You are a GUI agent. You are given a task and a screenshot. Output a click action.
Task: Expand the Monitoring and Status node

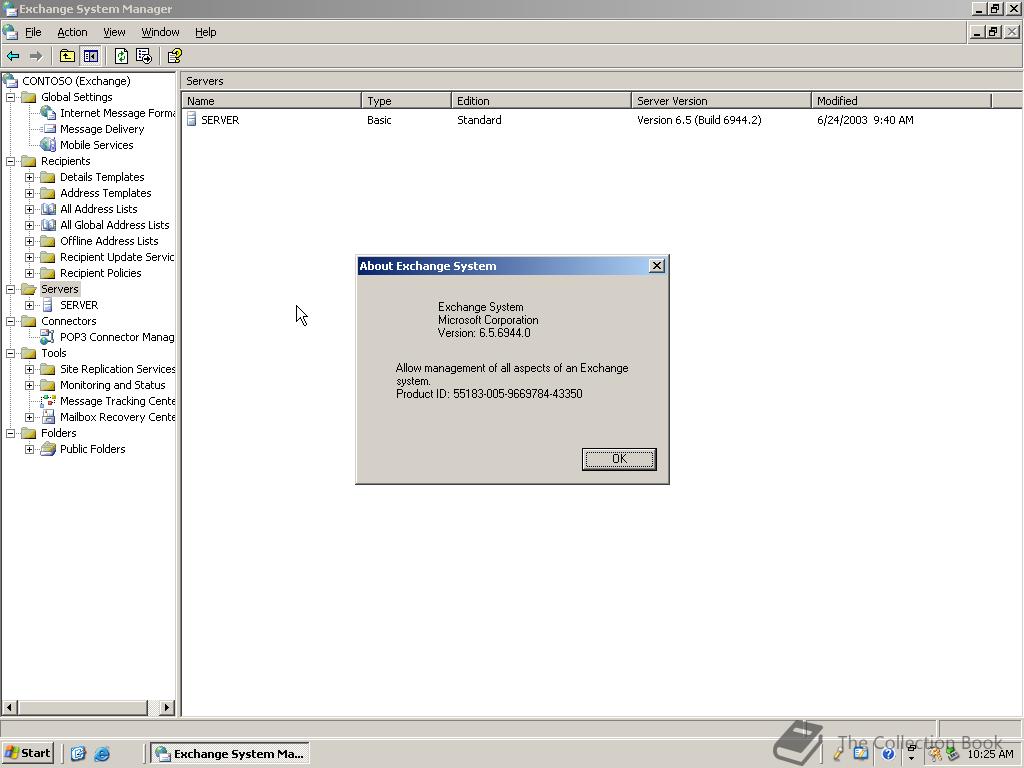(29, 385)
